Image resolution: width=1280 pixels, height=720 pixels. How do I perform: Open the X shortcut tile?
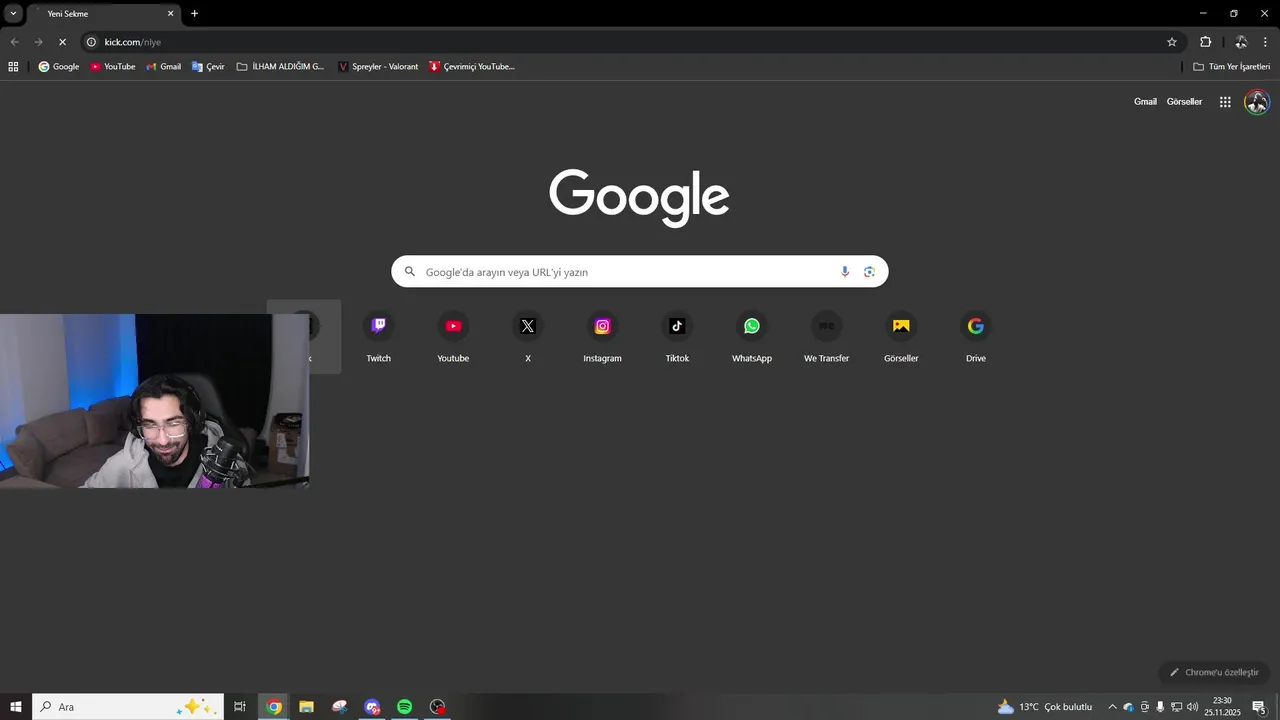[x=528, y=337]
